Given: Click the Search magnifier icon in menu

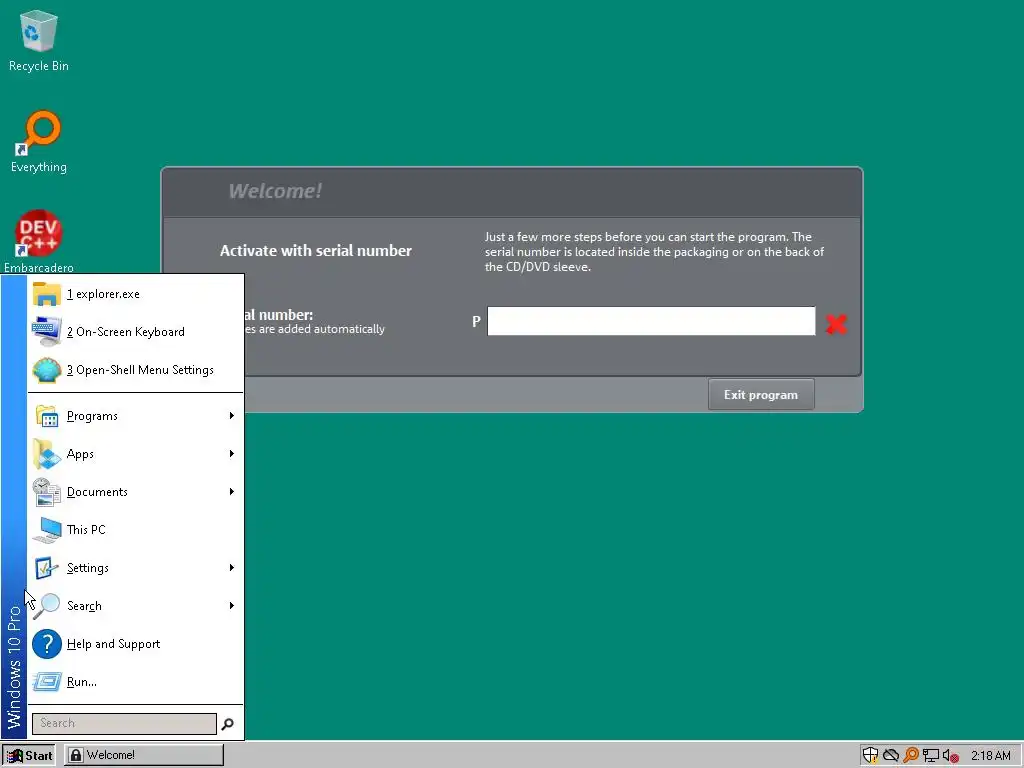Looking at the screenshot, I should click(46, 605).
